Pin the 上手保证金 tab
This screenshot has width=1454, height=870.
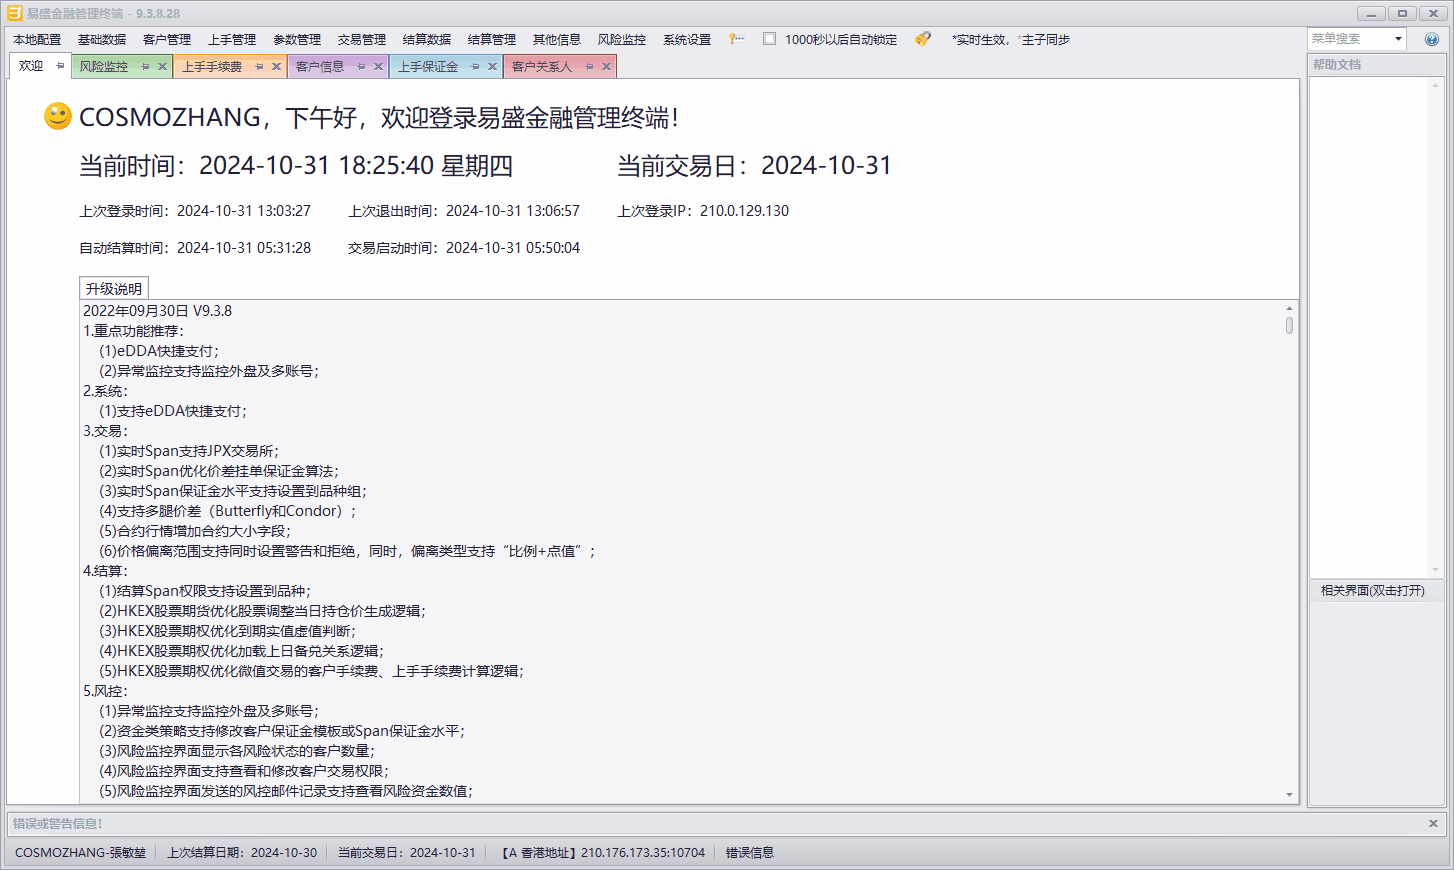pyautogui.click(x=475, y=67)
